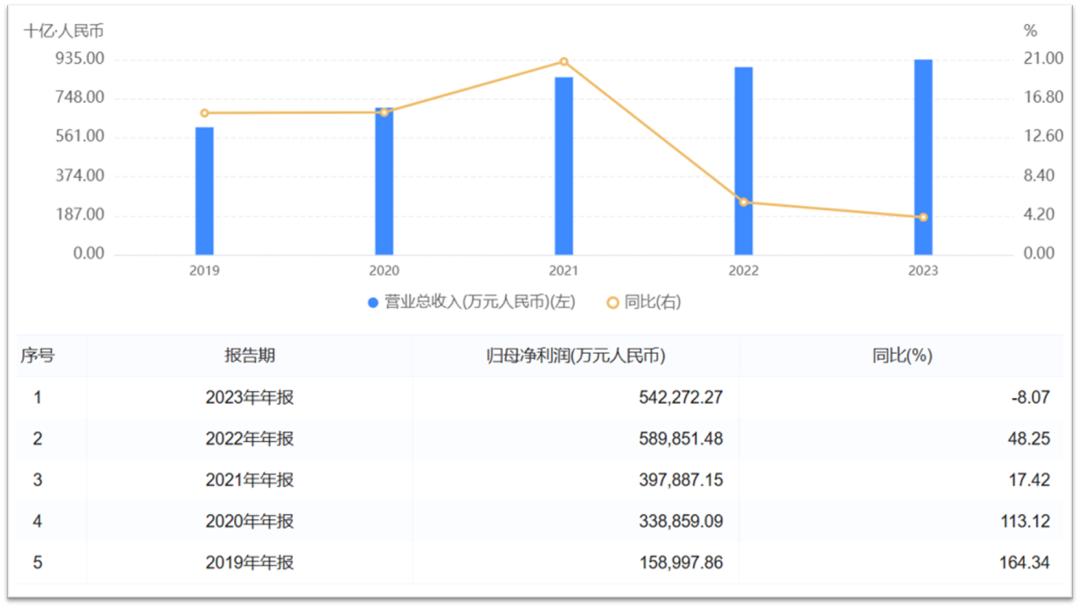Open the 2021年年报 report entry
The image size is (1080, 608).
click(249, 480)
